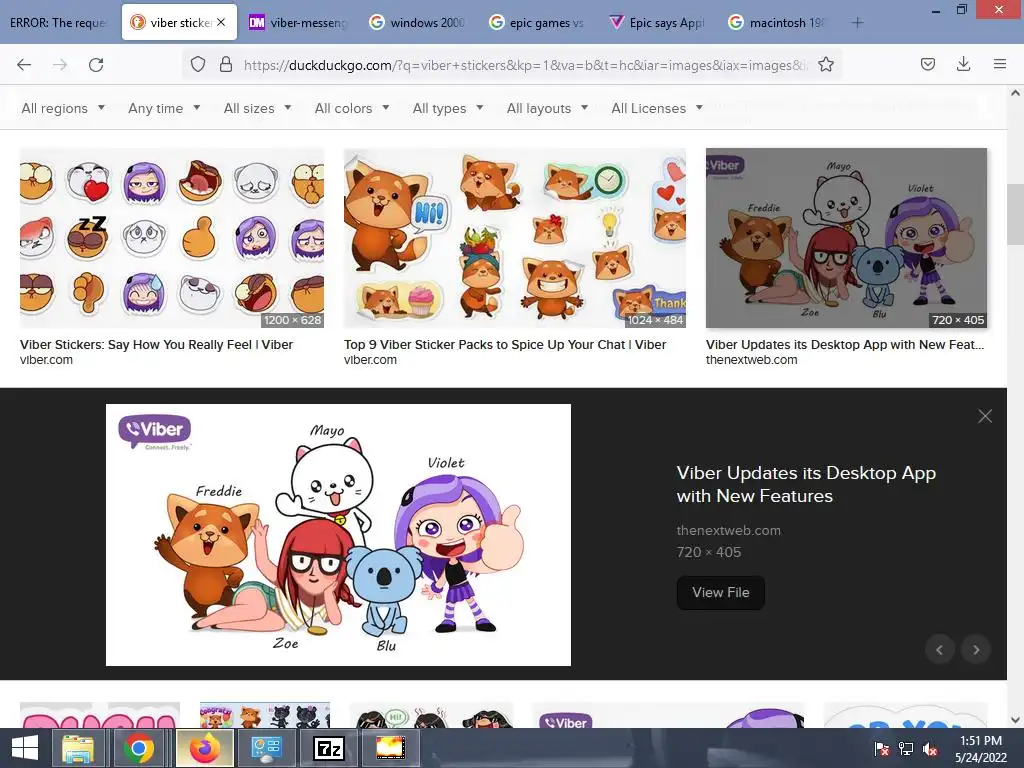Click the scrollbar down arrow
Viewport: 1024px width, 768px height.
pos(1015,720)
